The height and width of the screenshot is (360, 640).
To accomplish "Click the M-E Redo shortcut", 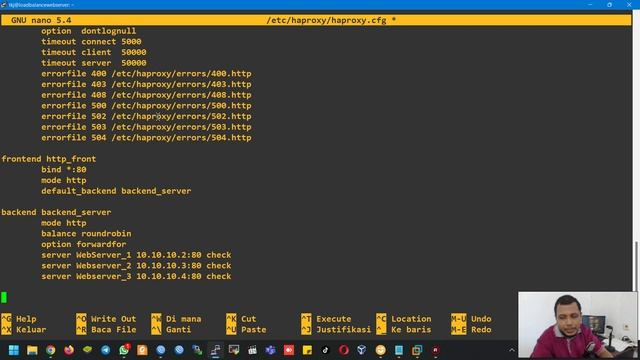I will click(x=471, y=329).
